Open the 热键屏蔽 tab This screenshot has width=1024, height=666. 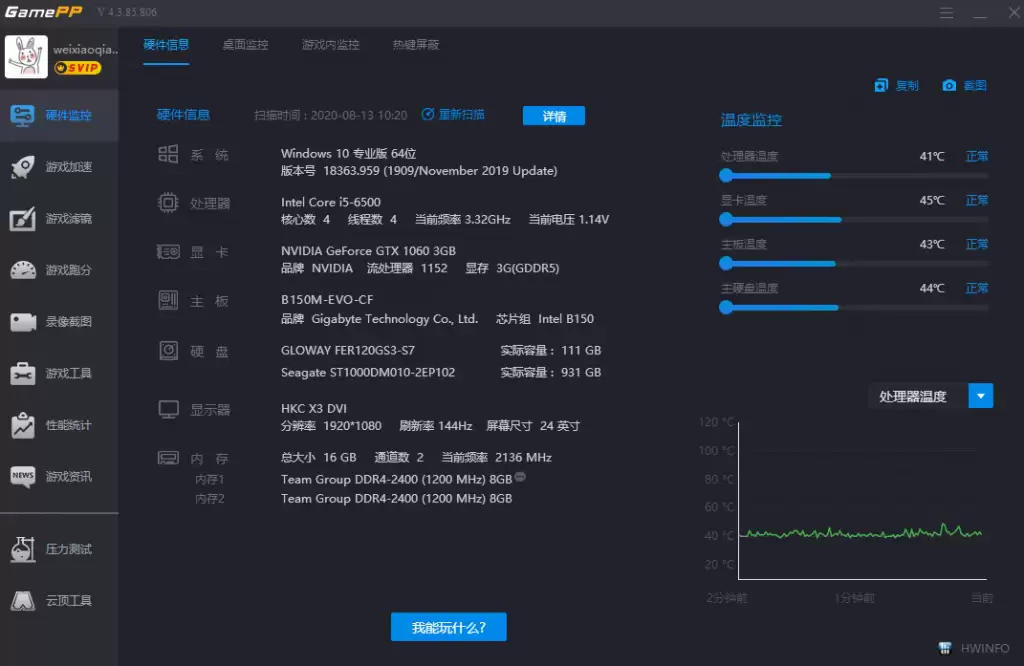point(415,45)
